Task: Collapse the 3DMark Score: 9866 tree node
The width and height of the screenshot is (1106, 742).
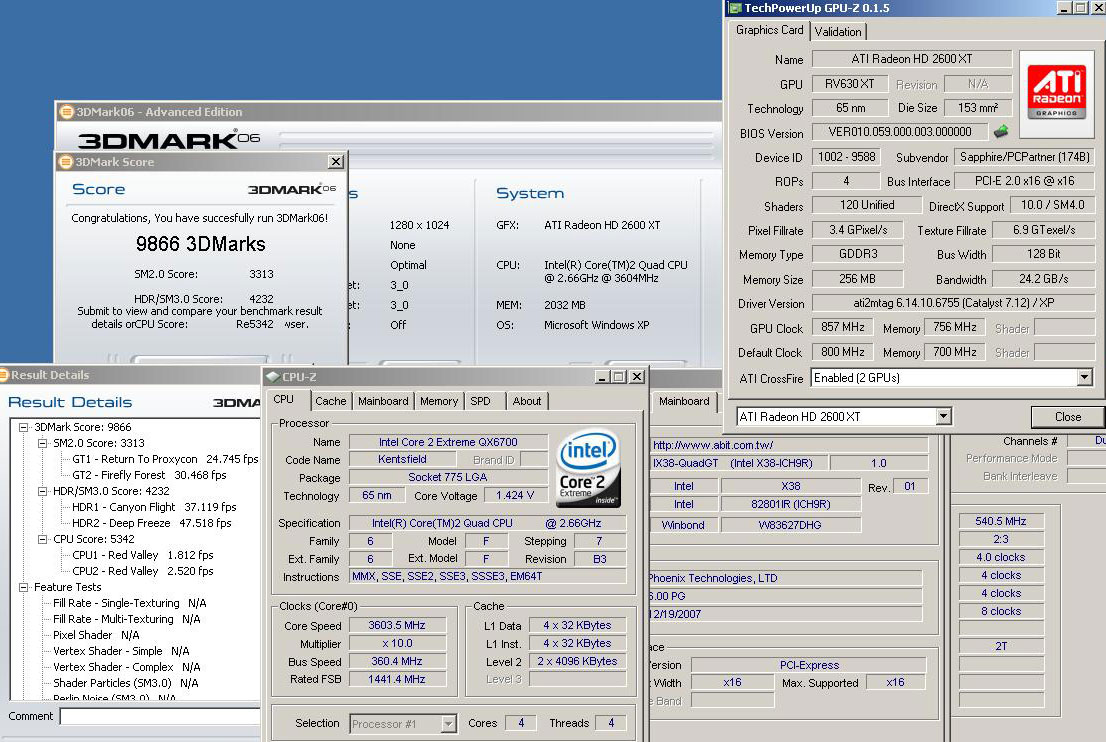Action: click(23, 427)
